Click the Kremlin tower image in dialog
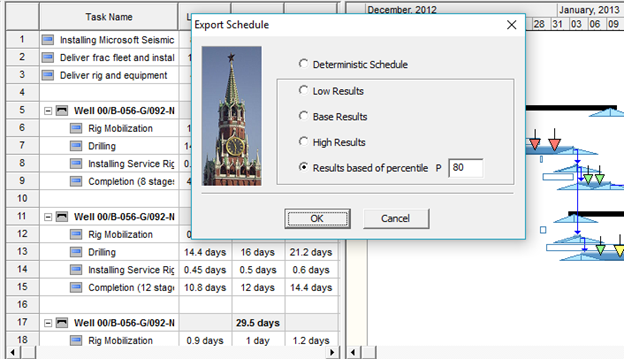 232,116
